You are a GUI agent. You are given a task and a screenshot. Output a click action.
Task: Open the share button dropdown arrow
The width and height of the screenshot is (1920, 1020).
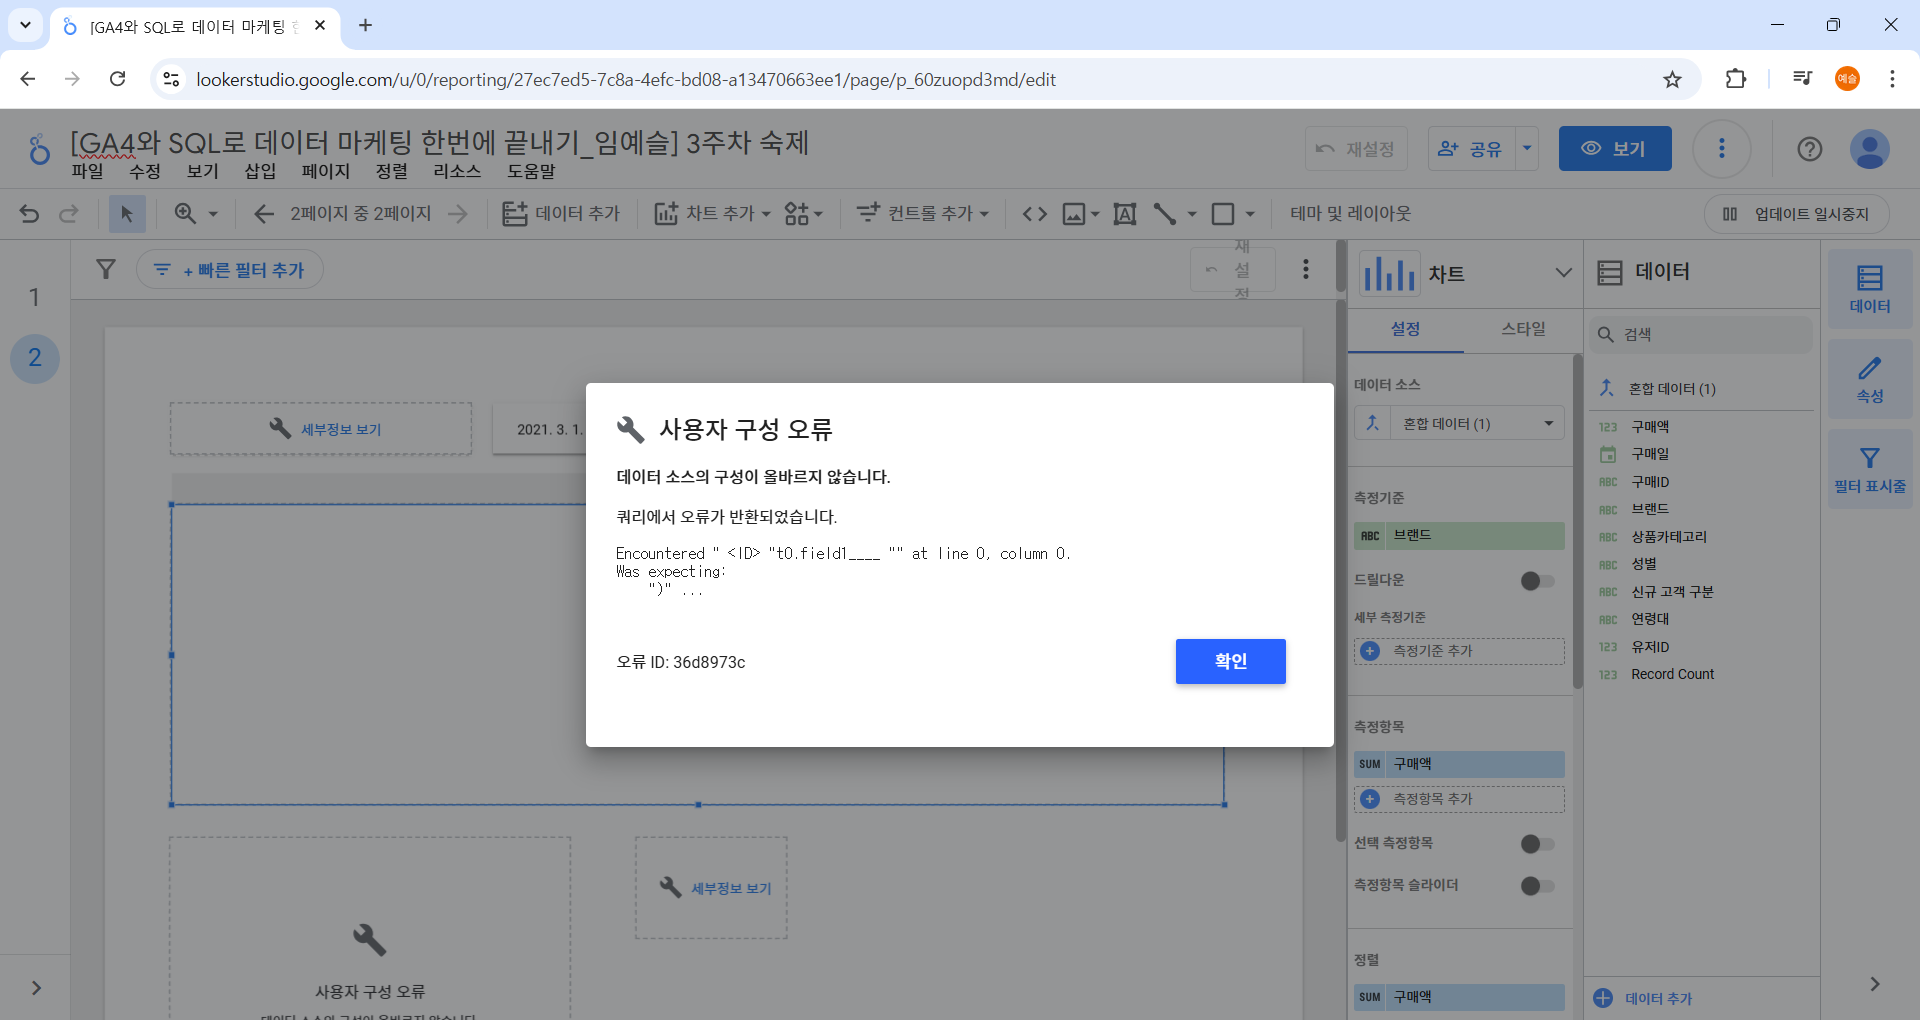pos(1527,149)
